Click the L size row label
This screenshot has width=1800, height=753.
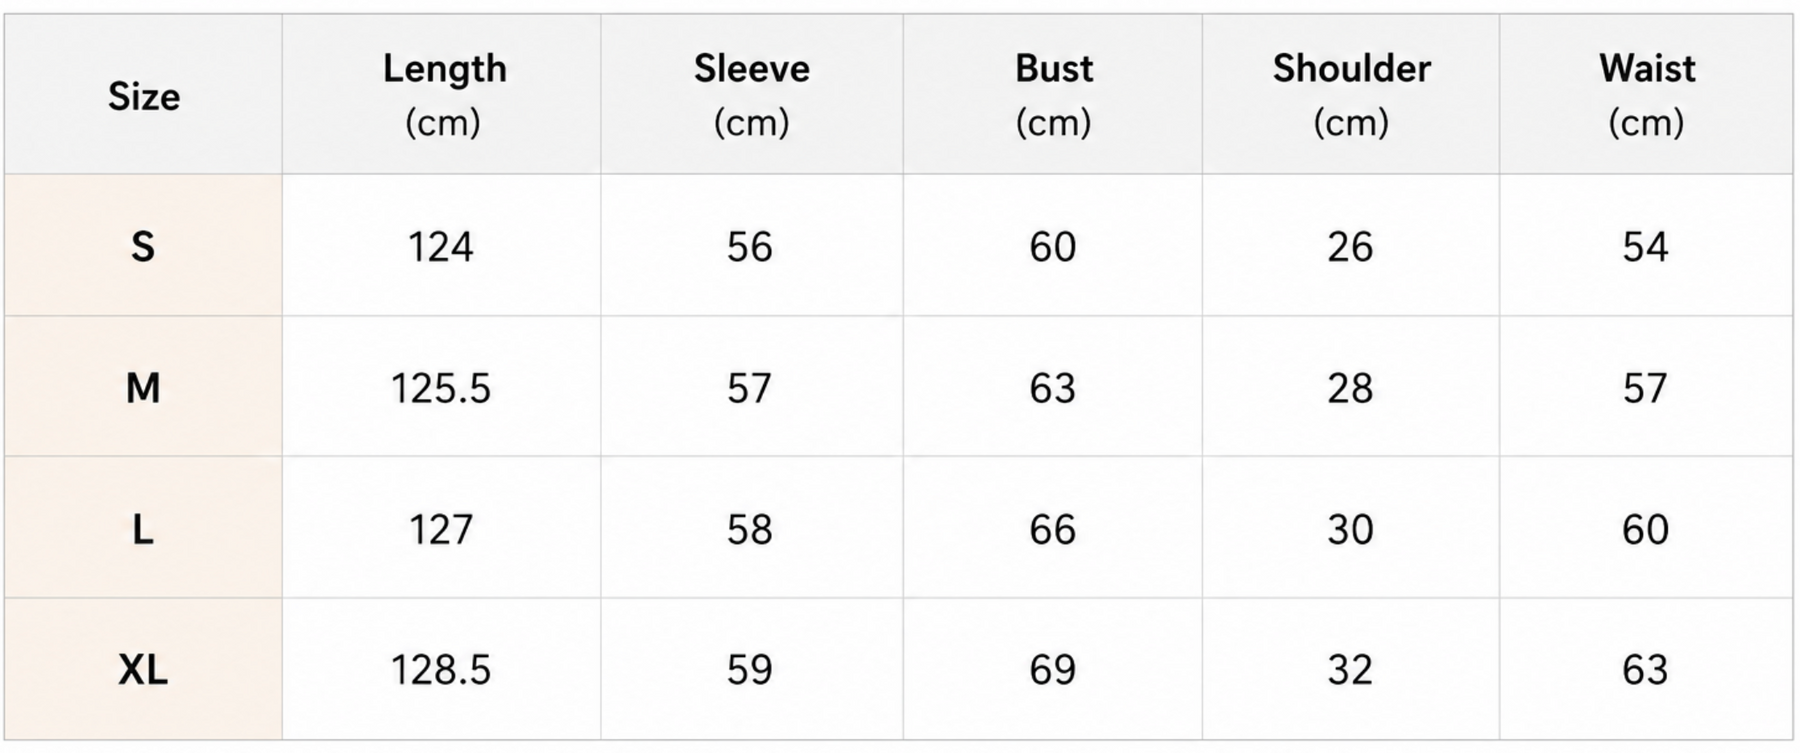tap(143, 528)
